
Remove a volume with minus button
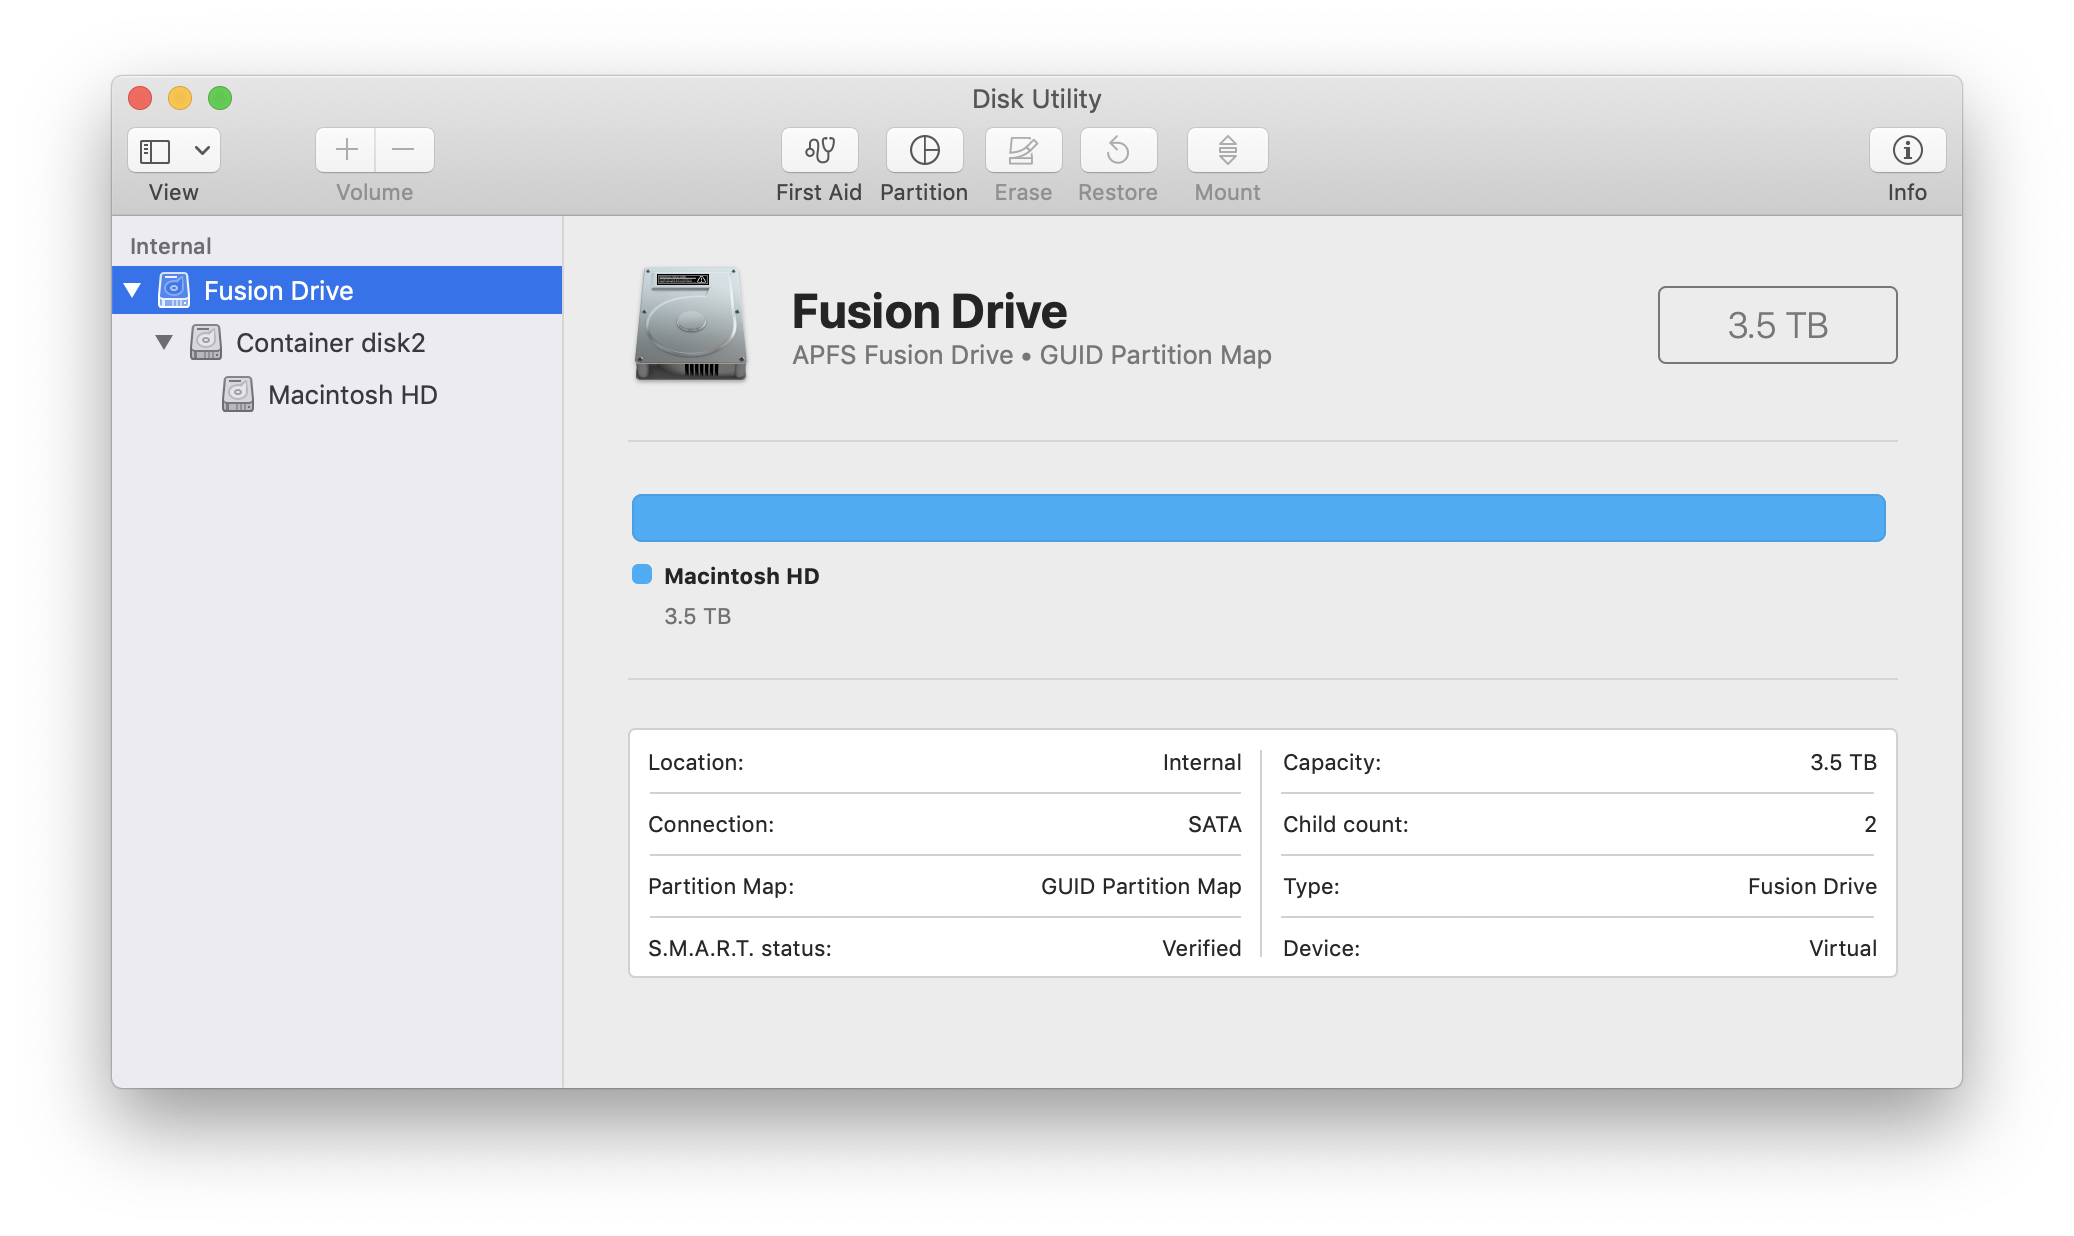point(404,150)
